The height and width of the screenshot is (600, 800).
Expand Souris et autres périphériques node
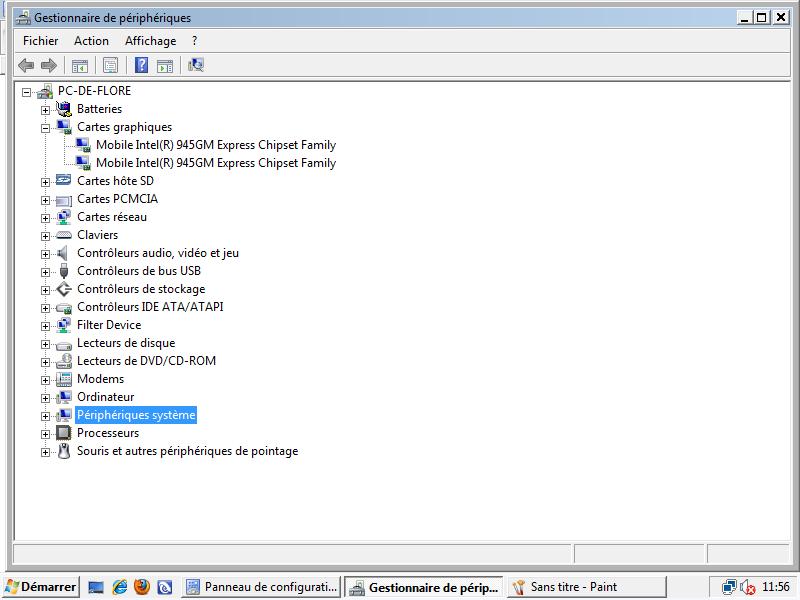(x=45, y=453)
